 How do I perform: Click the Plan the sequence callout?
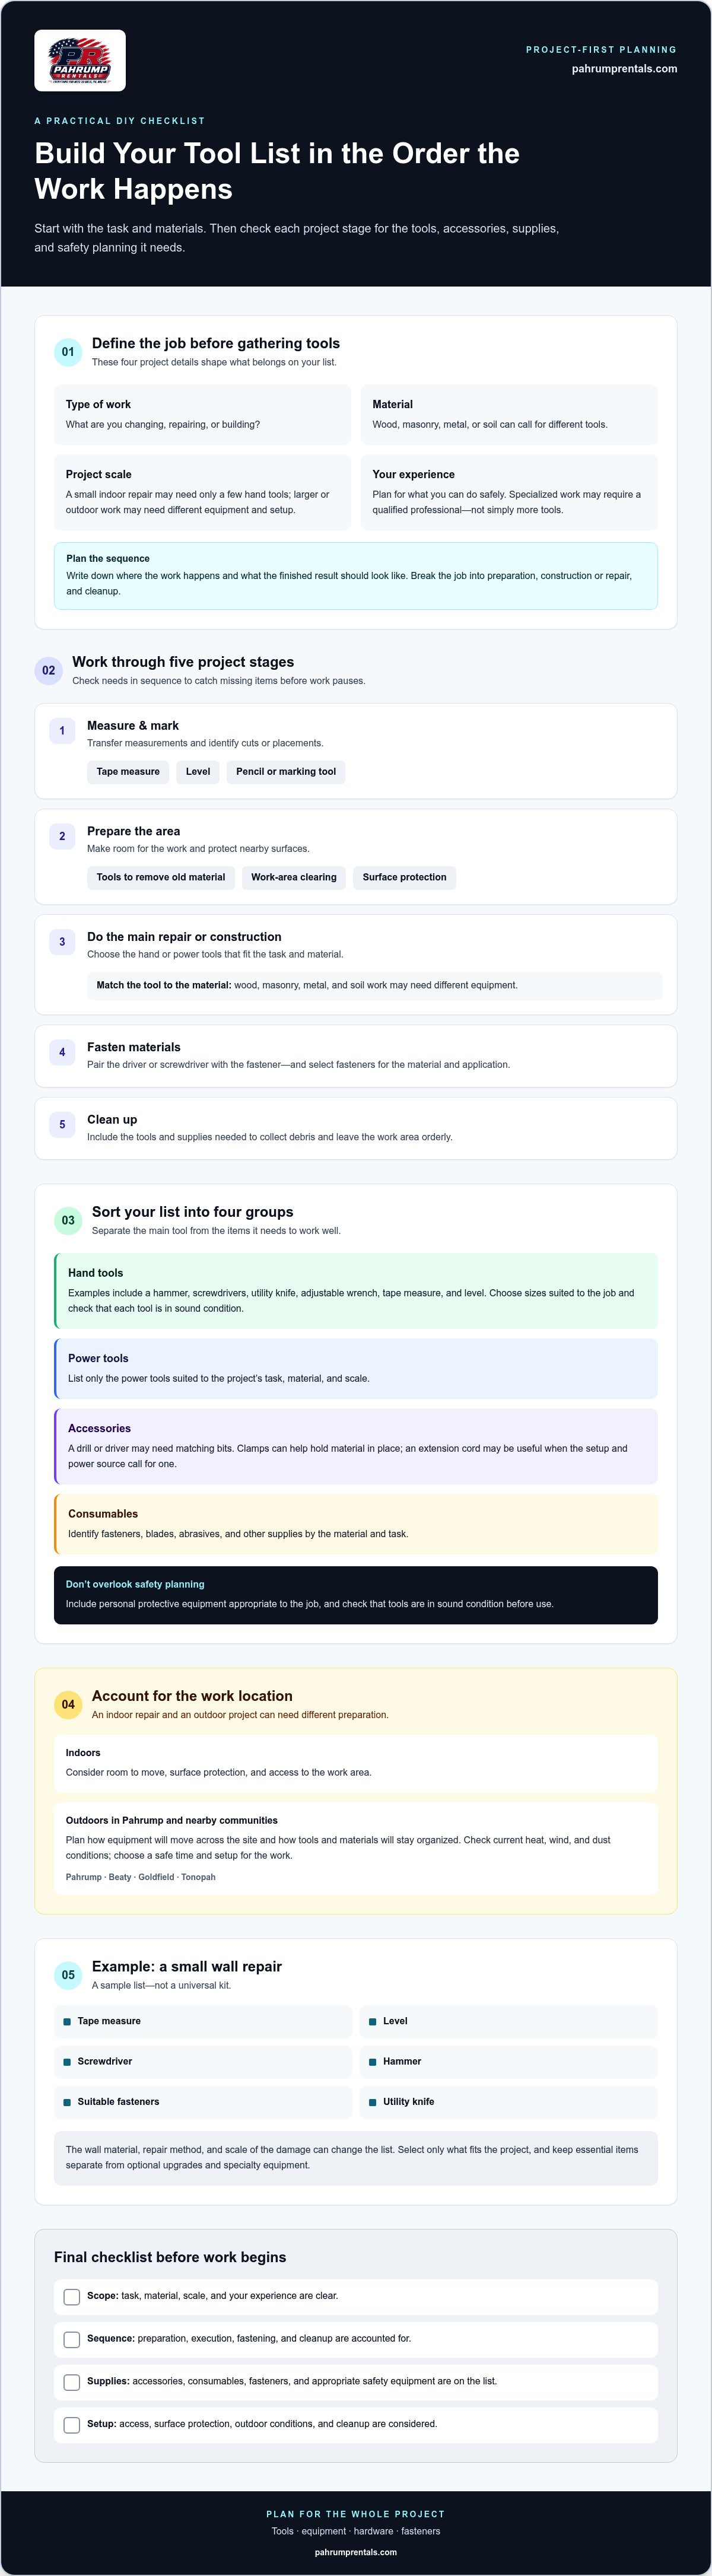[356, 576]
